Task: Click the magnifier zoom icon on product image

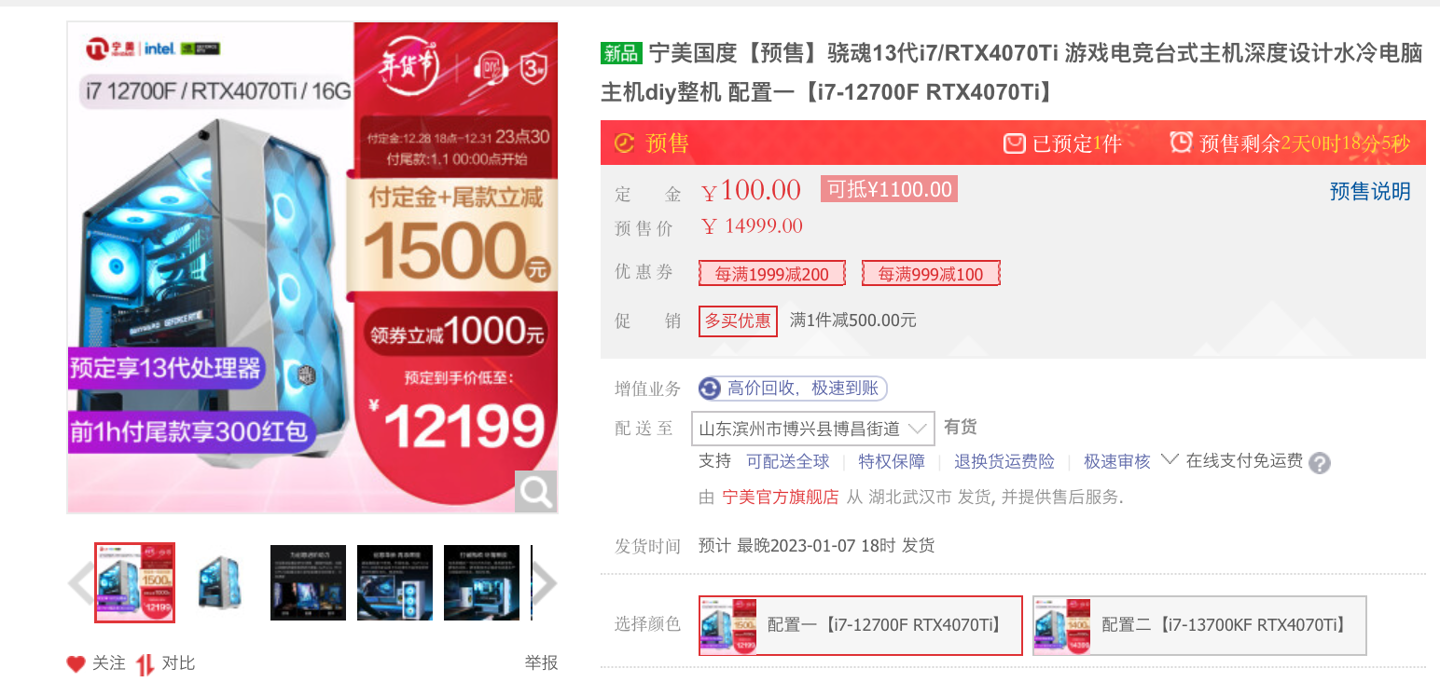Action: (536, 491)
